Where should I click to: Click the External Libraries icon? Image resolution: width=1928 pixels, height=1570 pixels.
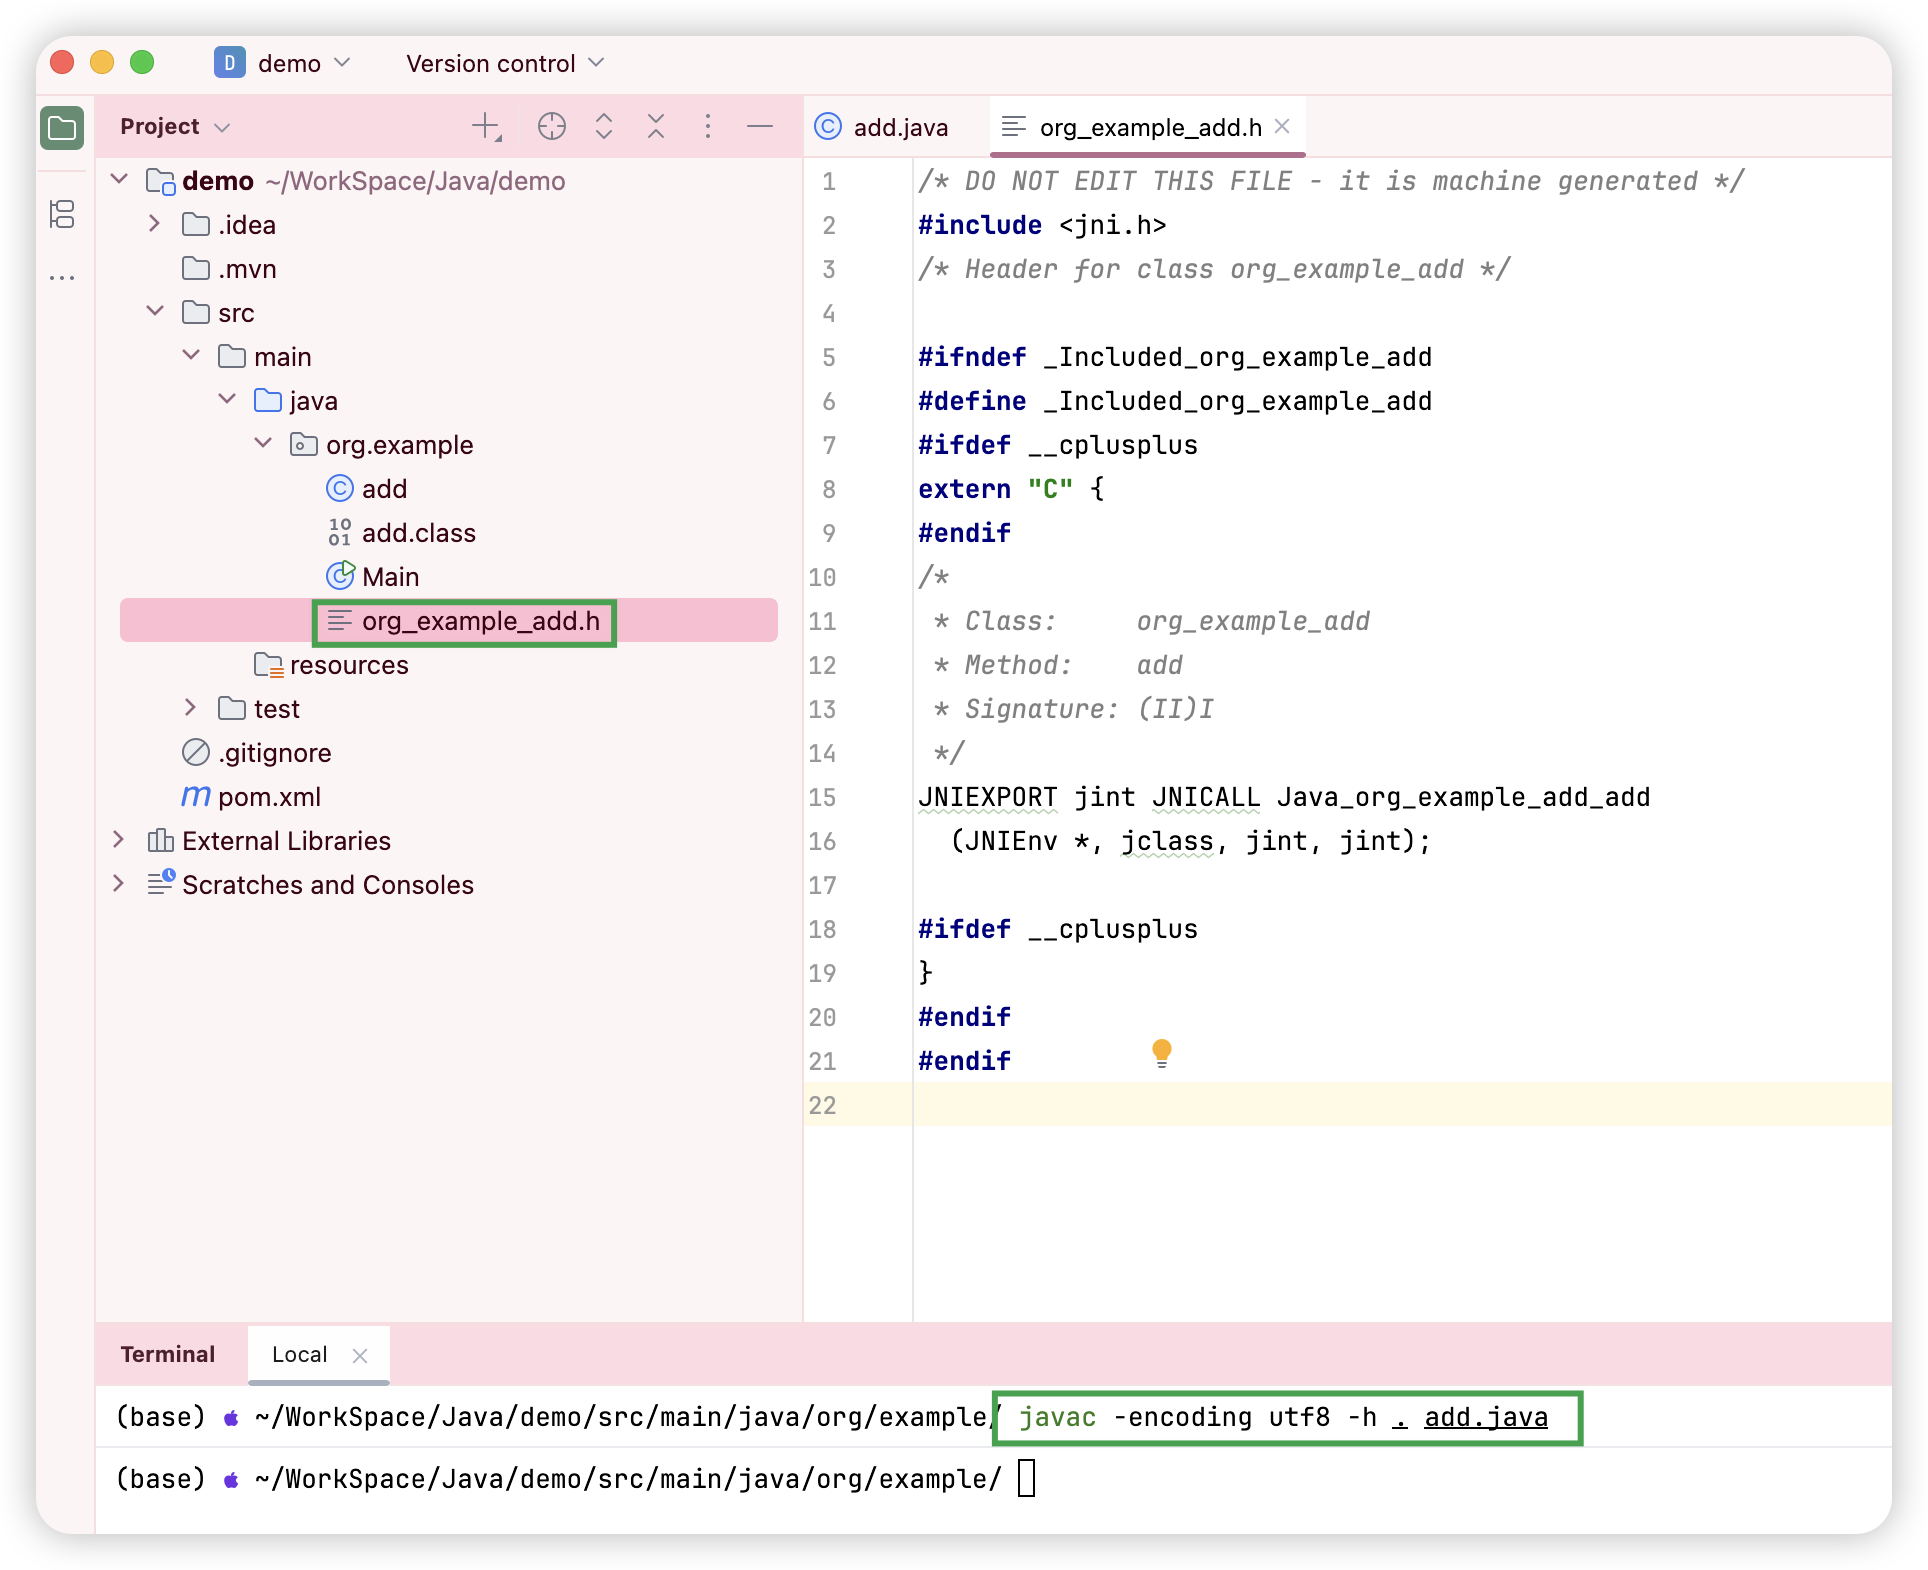pos(160,840)
